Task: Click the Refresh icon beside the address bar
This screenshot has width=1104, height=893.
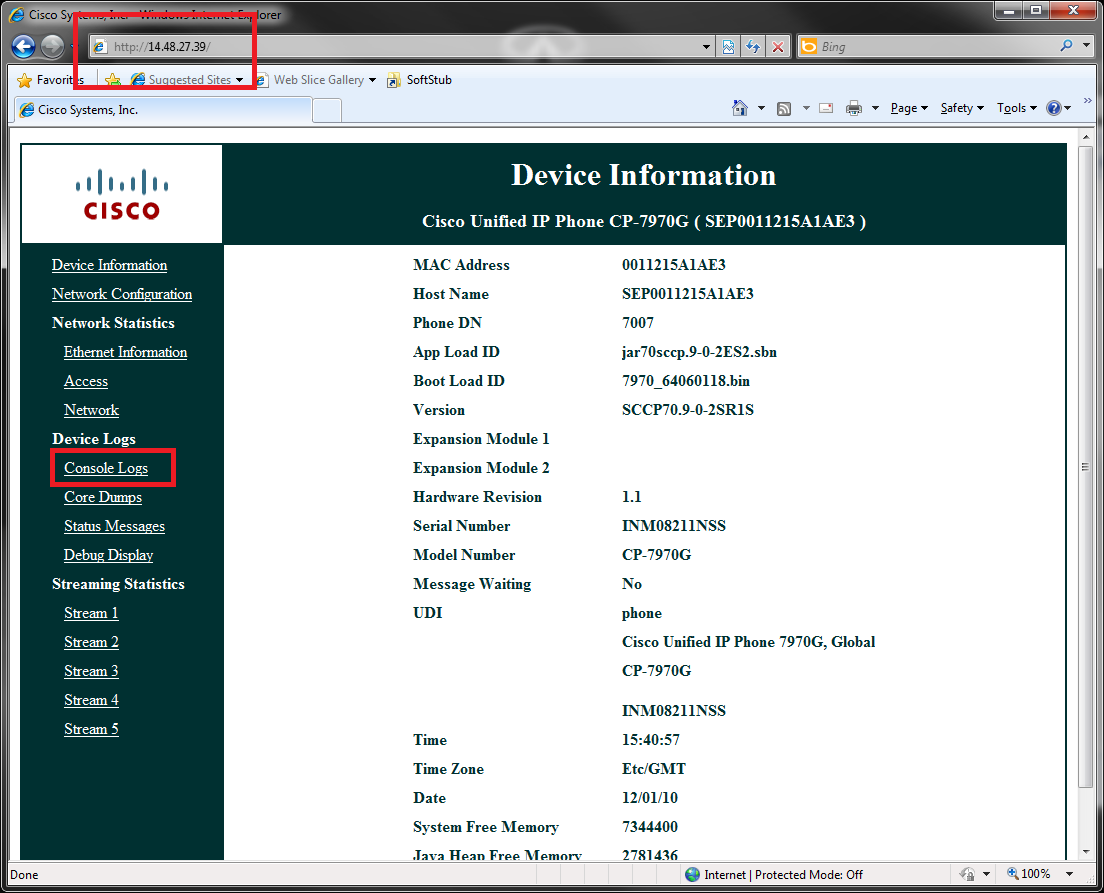Action: [x=753, y=46]
